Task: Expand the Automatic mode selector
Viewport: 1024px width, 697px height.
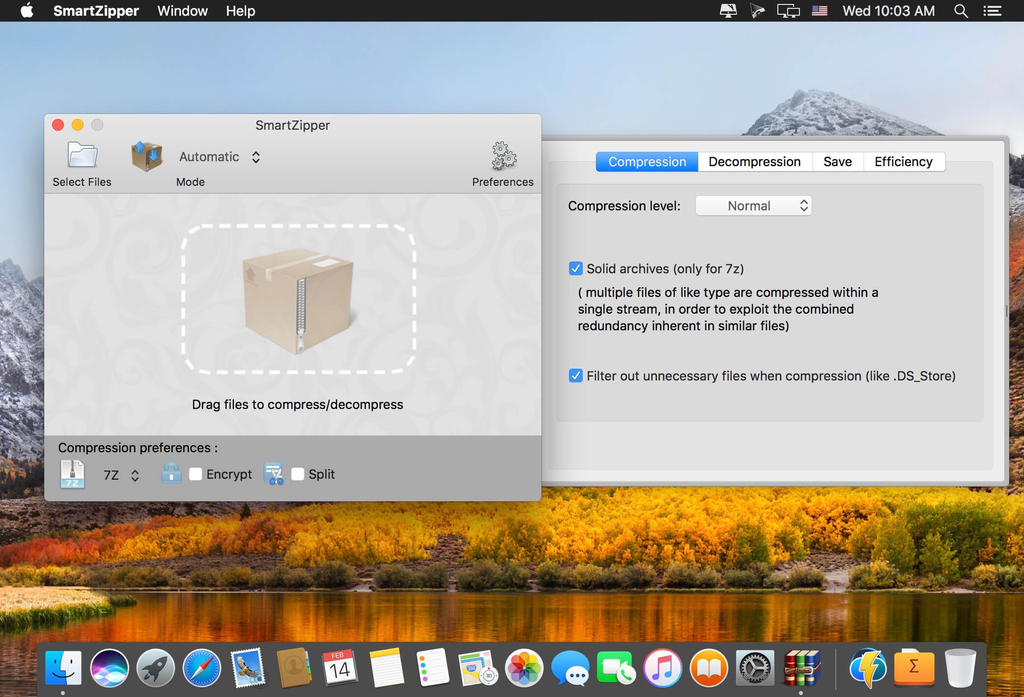Action: [x=220, y=157]
